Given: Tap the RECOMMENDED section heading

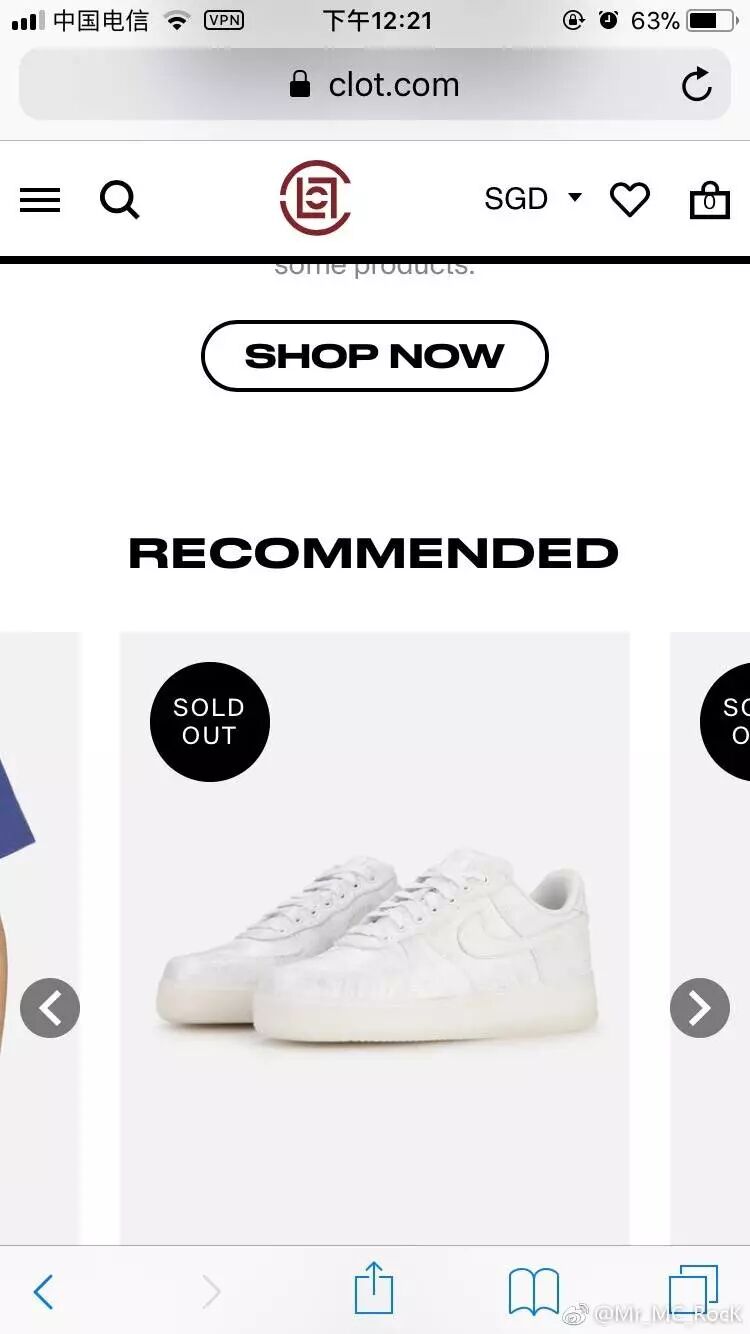Looking at the screenshot, I should pos(374,553).
